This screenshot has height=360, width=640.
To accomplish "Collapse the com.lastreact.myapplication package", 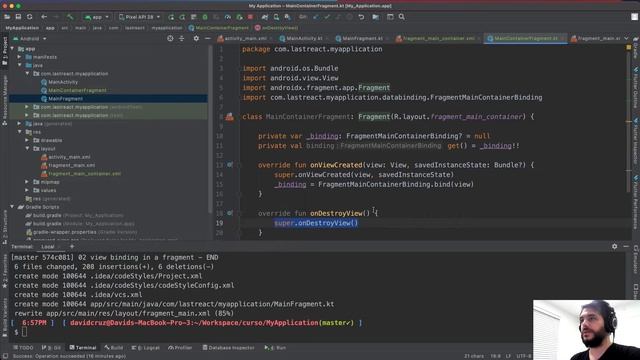I will (27, 73).
